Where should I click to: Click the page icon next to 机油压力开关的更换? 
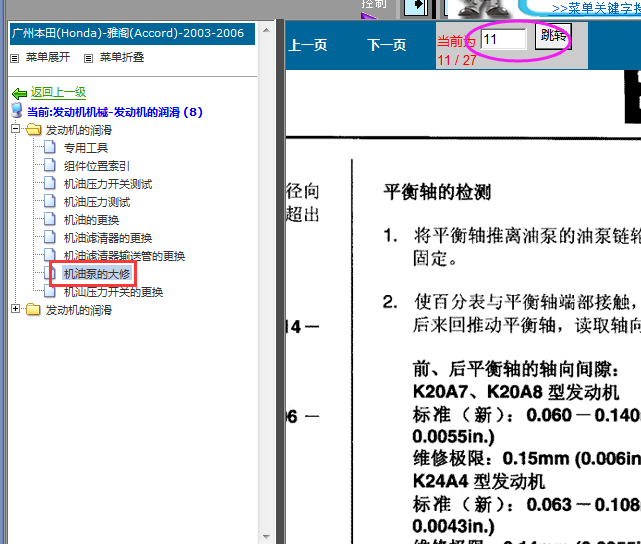[50, 291]
